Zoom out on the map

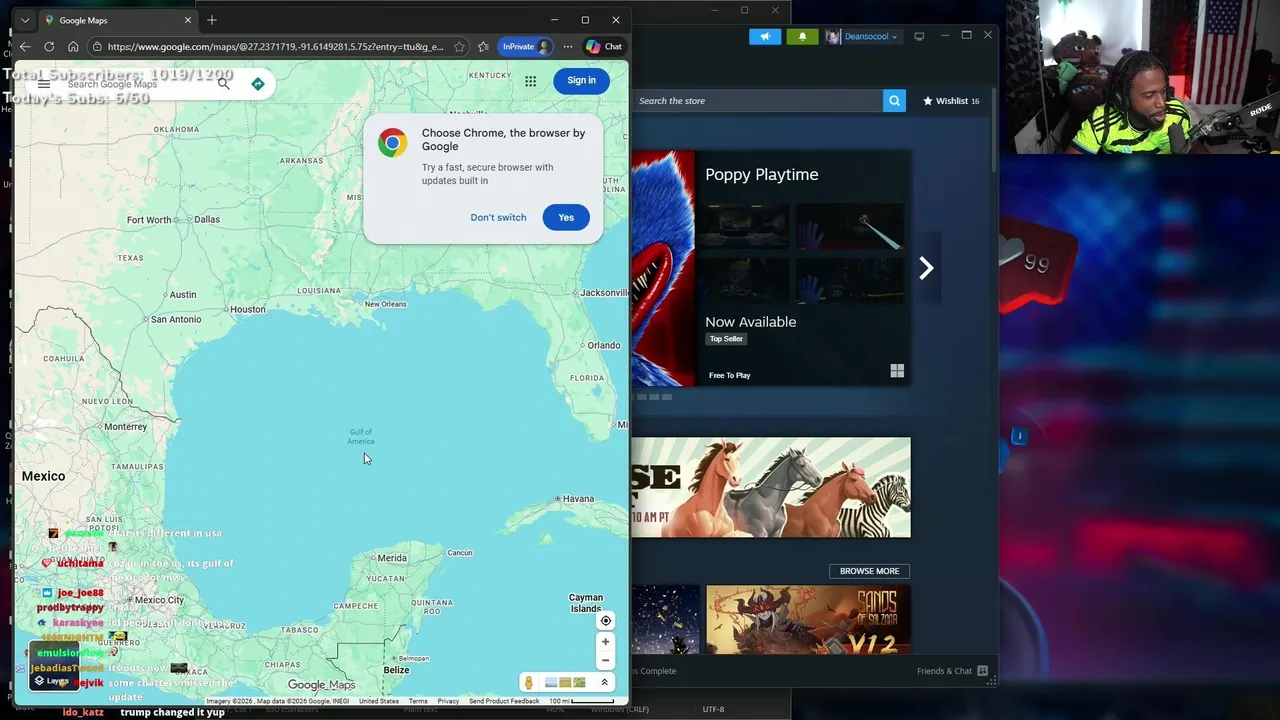pos(605,660)
